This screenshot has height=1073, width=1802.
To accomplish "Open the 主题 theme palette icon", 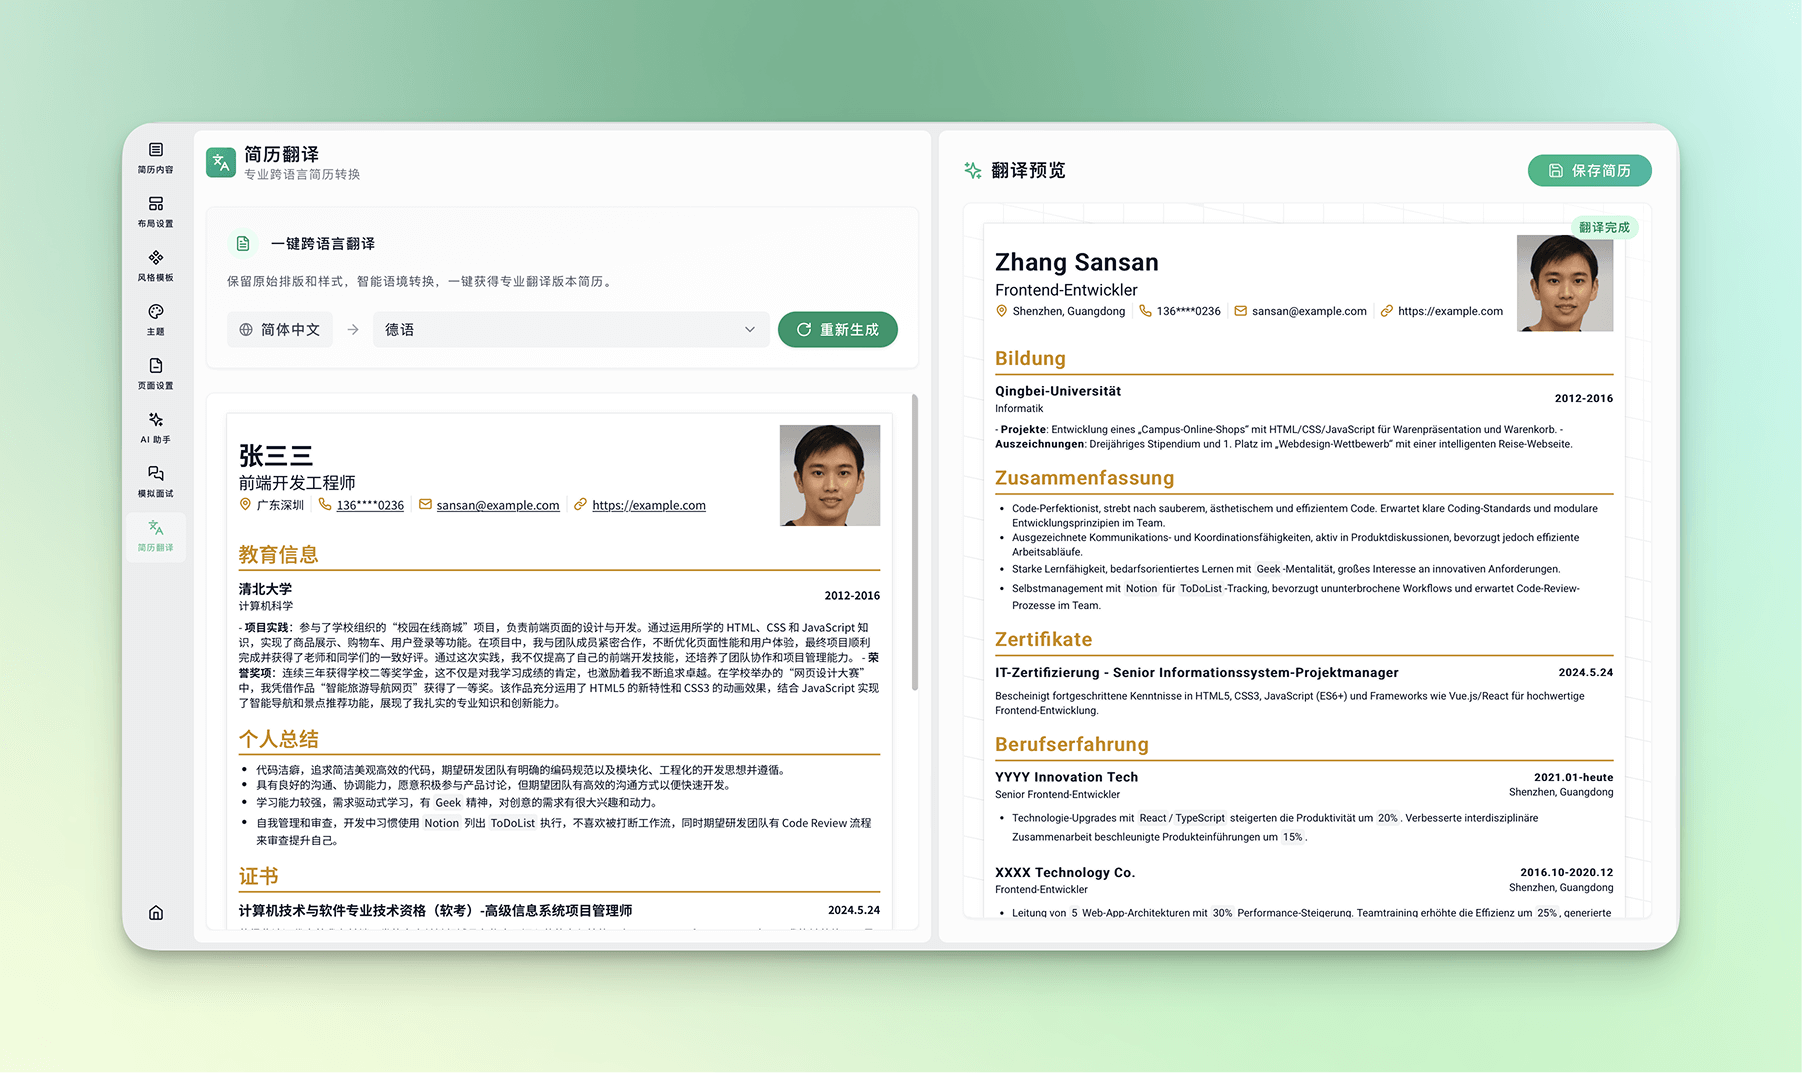I will [x=156, y=320].
